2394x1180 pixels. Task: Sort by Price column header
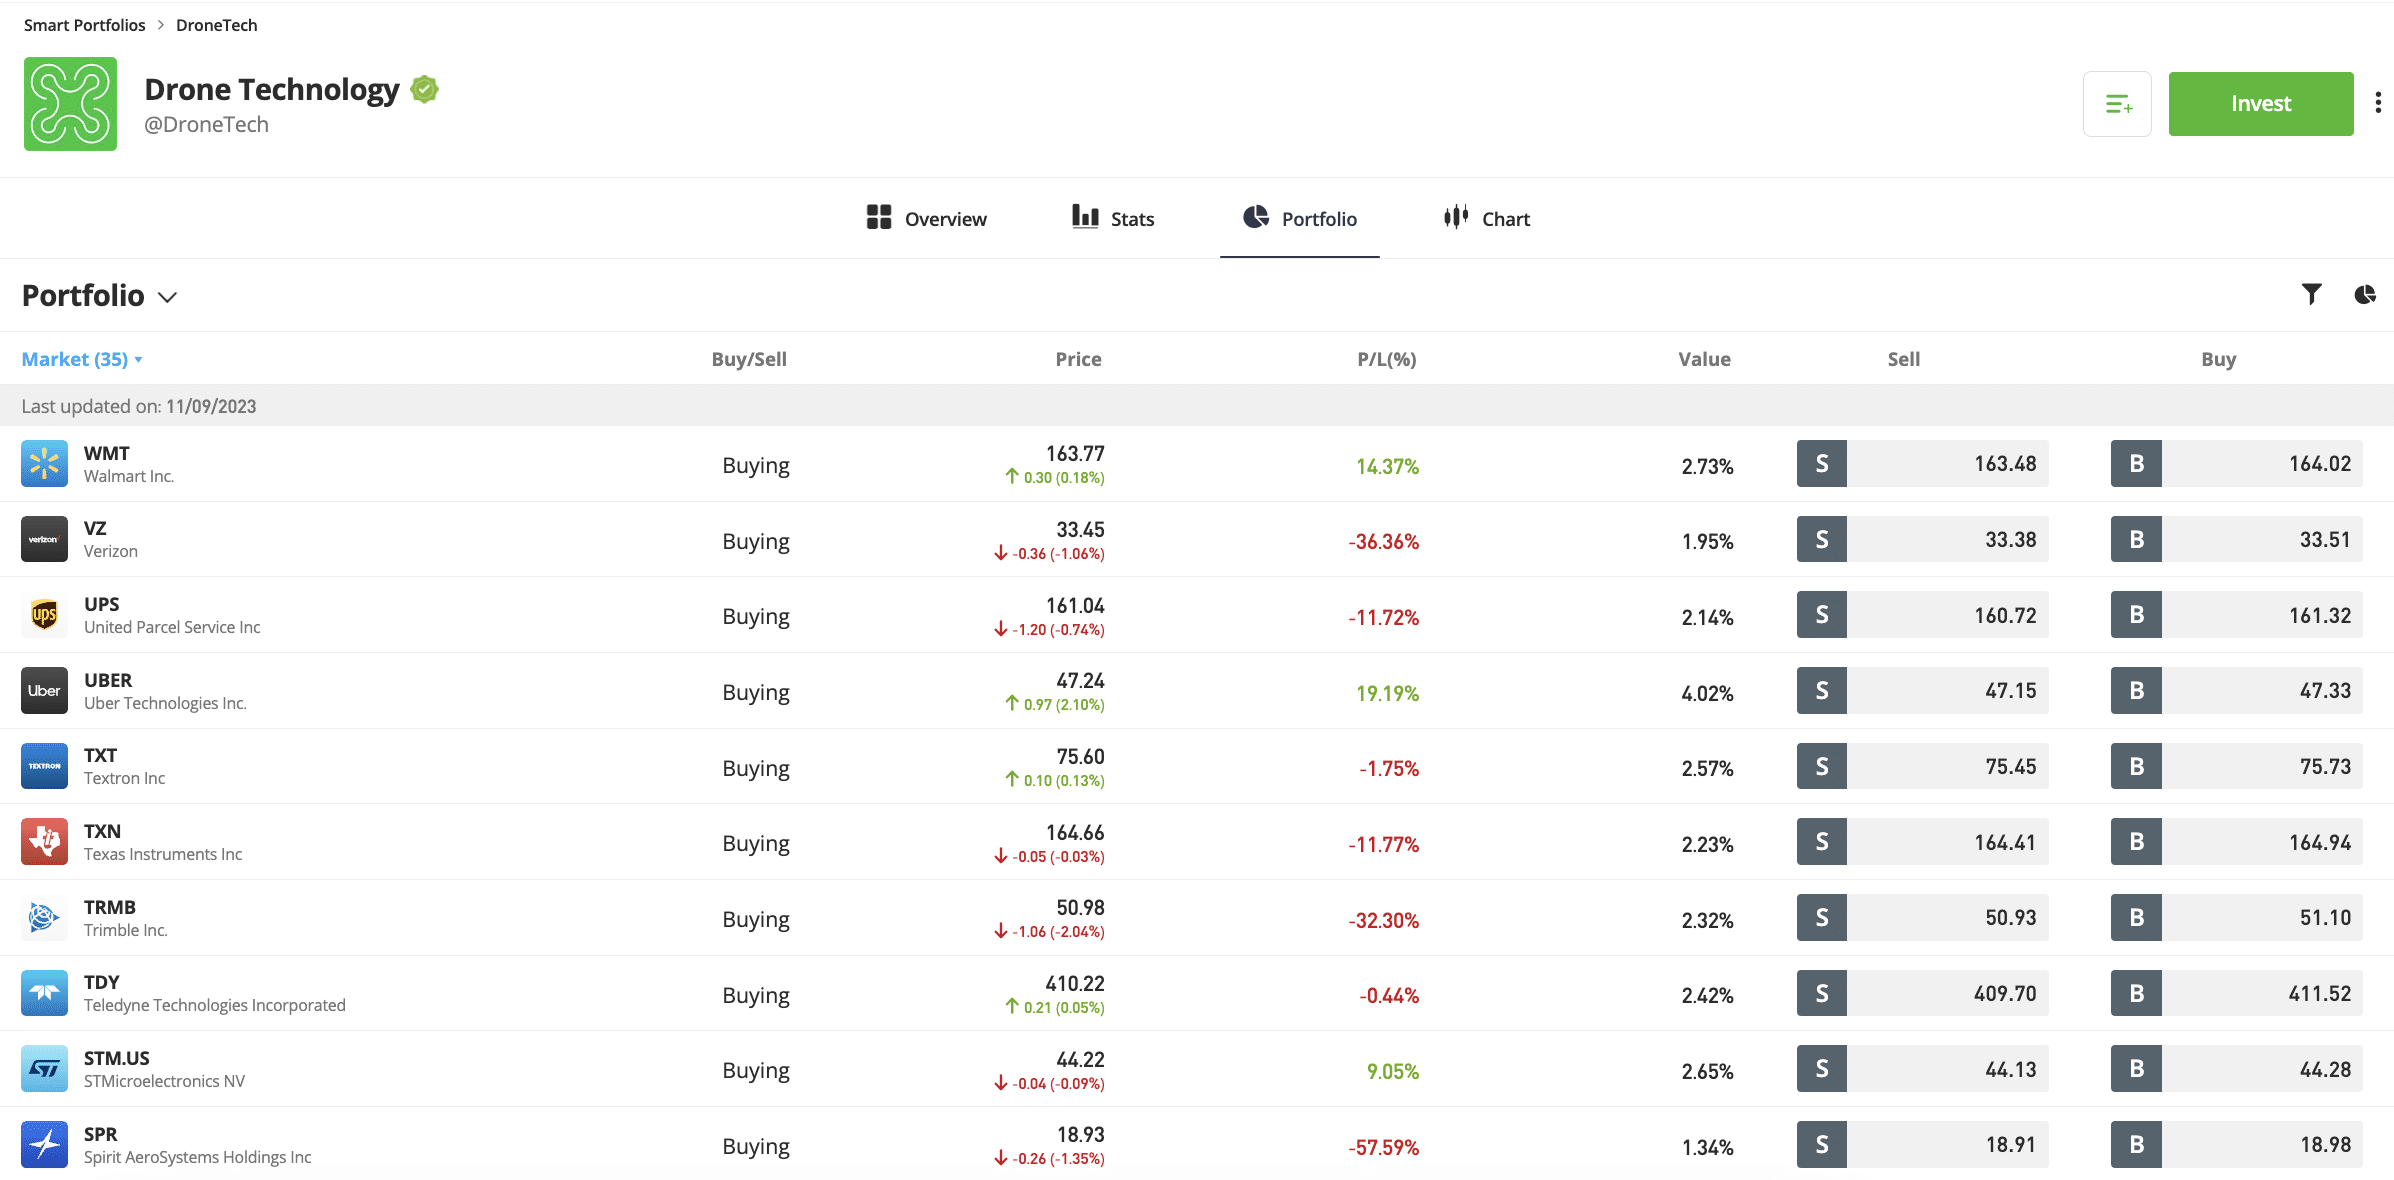tap(1078, 359)
